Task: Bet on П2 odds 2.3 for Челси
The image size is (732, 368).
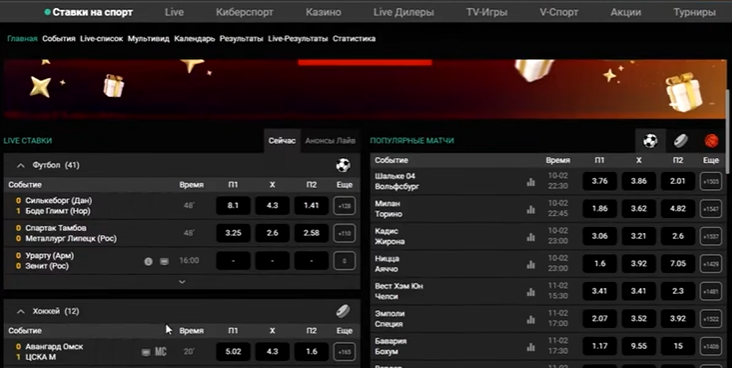Action: click(678, 291)
